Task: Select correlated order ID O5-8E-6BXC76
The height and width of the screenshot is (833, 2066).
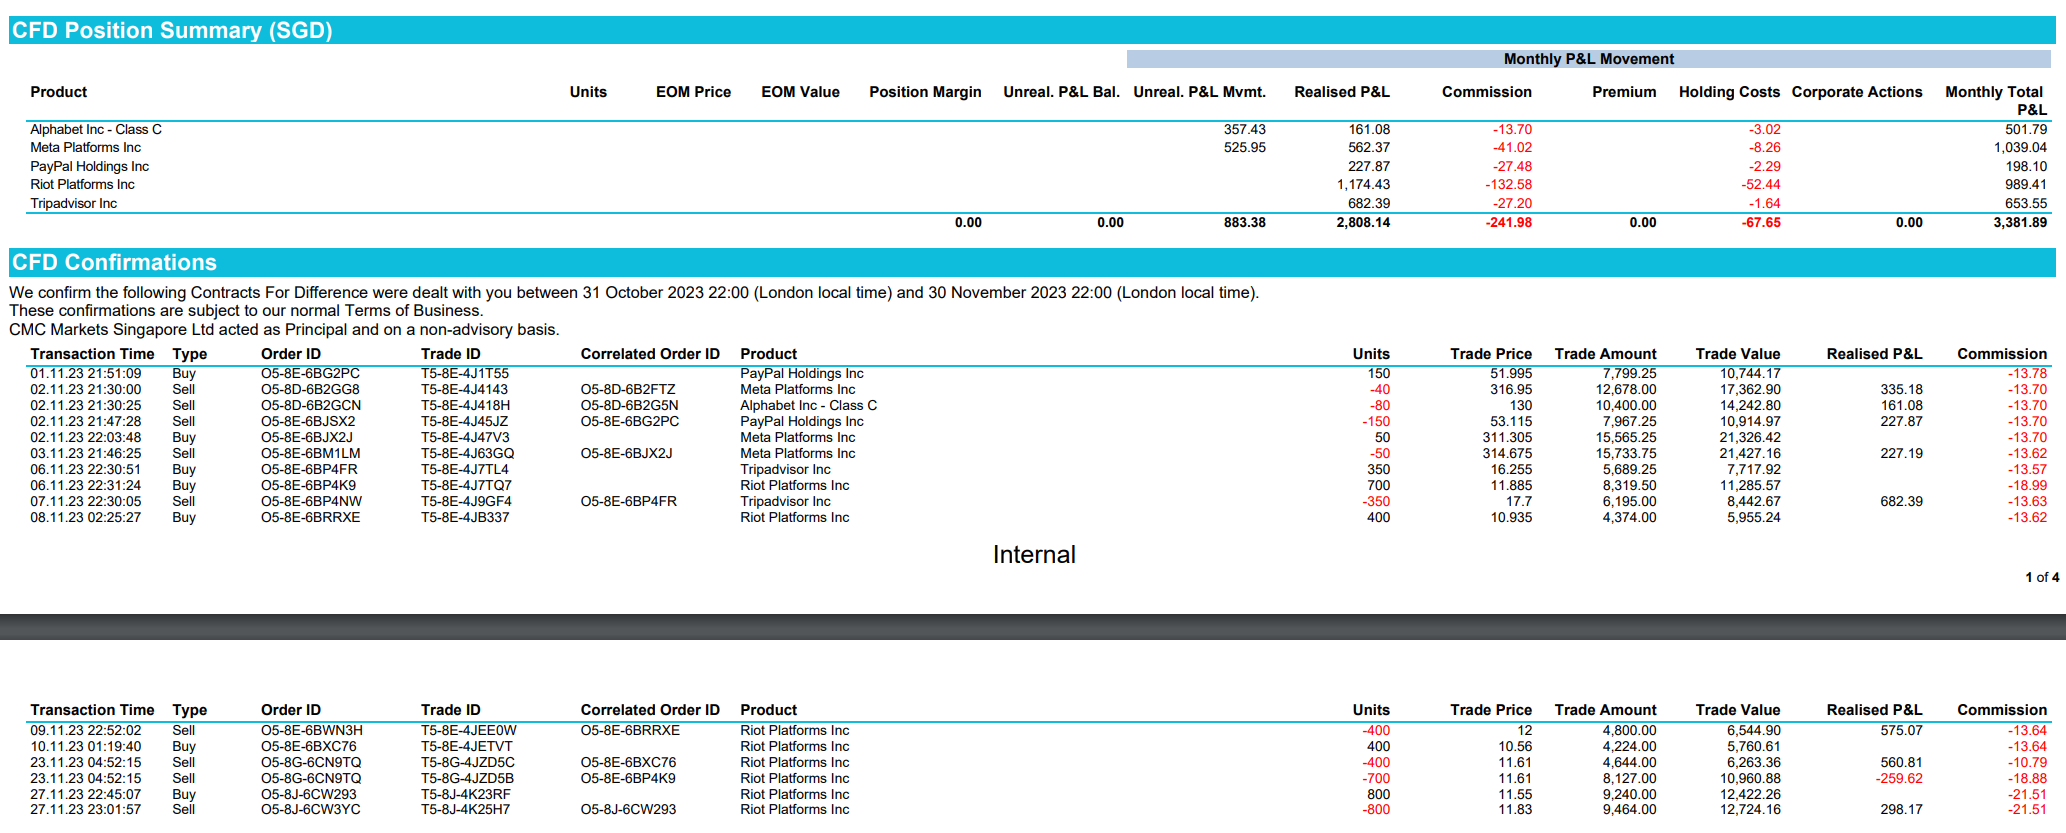Action: pyautogui.click(x=628, y=762)
